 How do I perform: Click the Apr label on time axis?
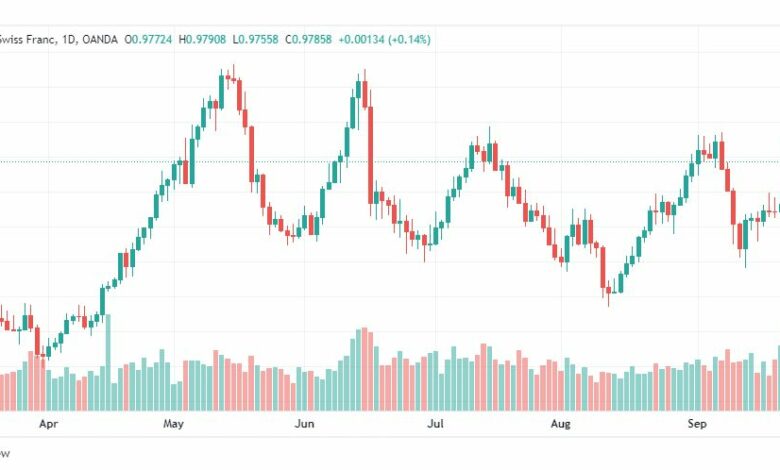click(x=48, y=424)
